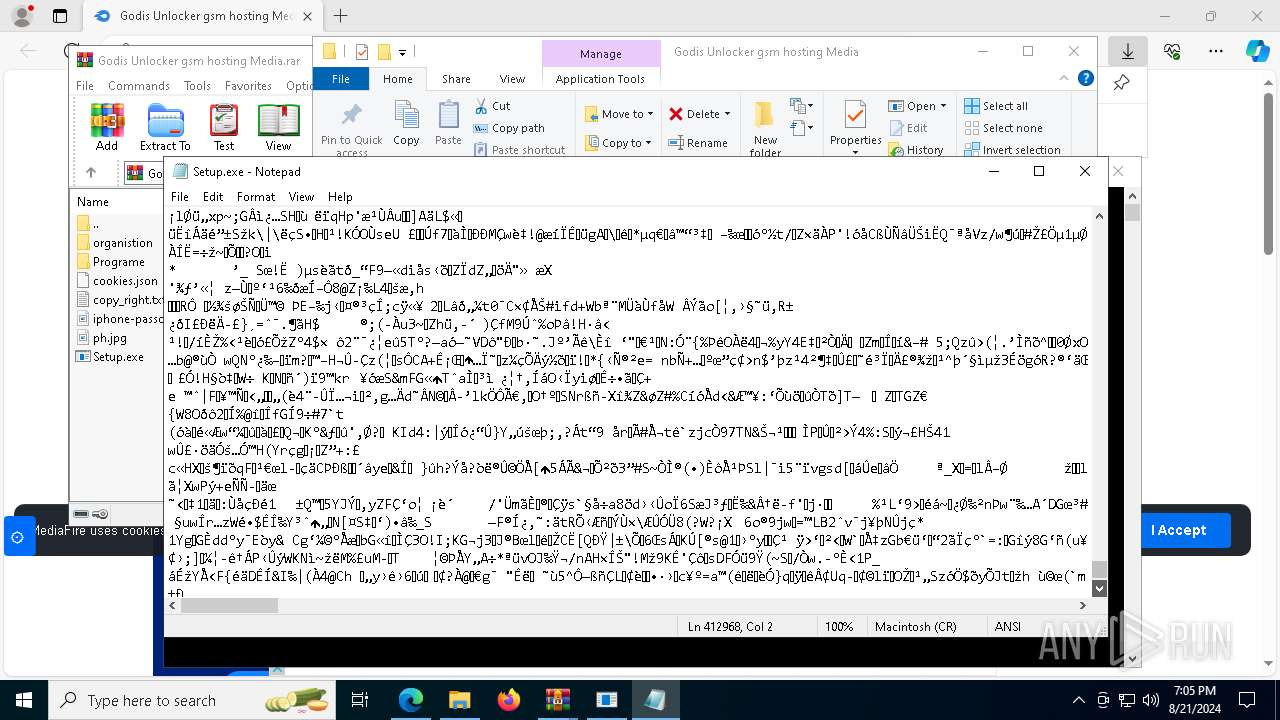Select cookies.json in WinRAR list
The width and height of the screenshot is (1280, 720).
125,281
